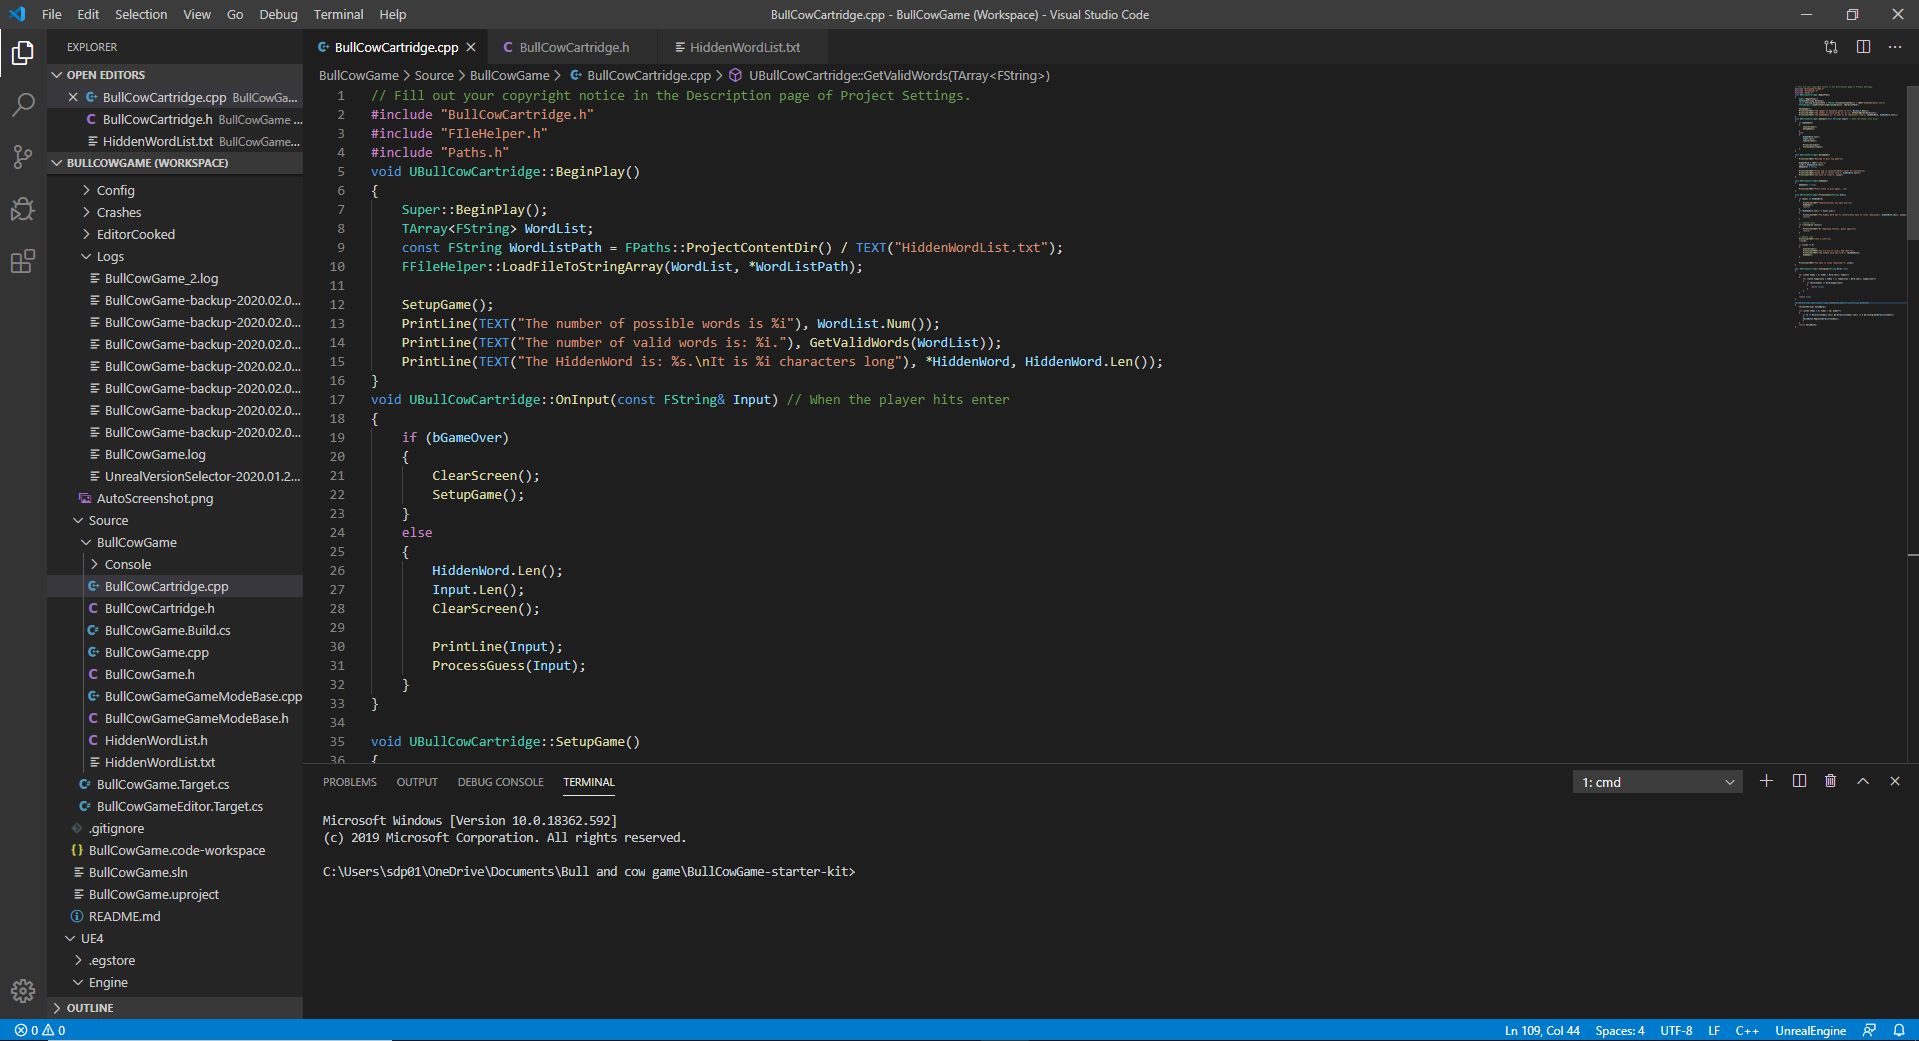
Task: Click the C++ language mode in status bar
Action: coord(1746,1030)
